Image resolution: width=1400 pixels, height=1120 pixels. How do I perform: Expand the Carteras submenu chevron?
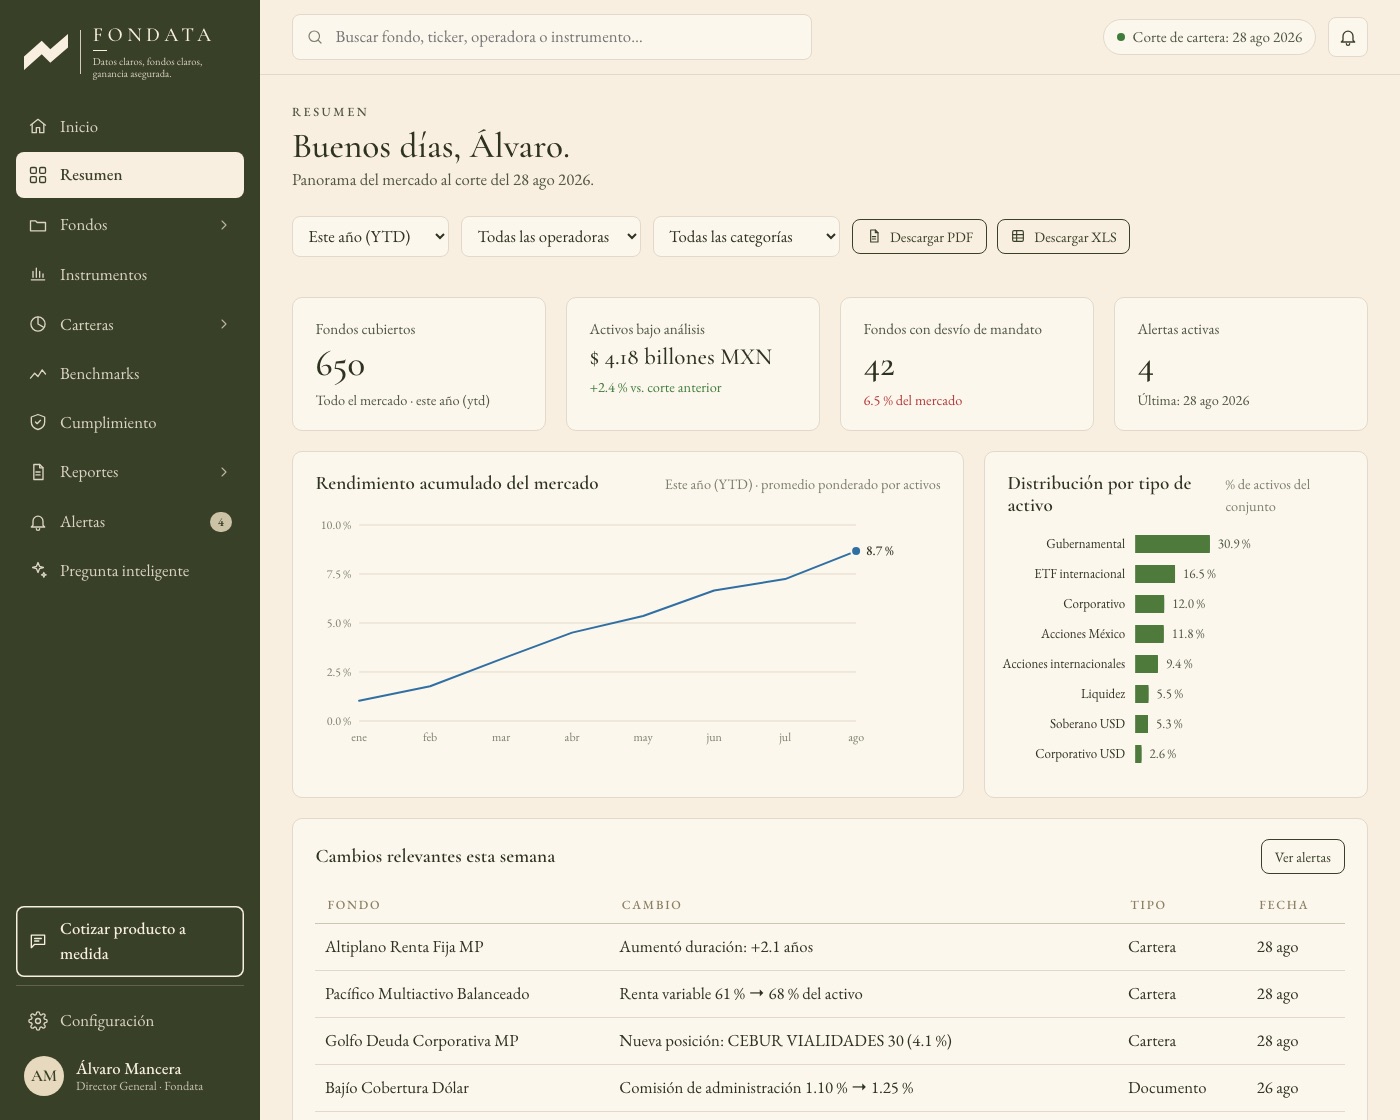(x=224, y=324)
